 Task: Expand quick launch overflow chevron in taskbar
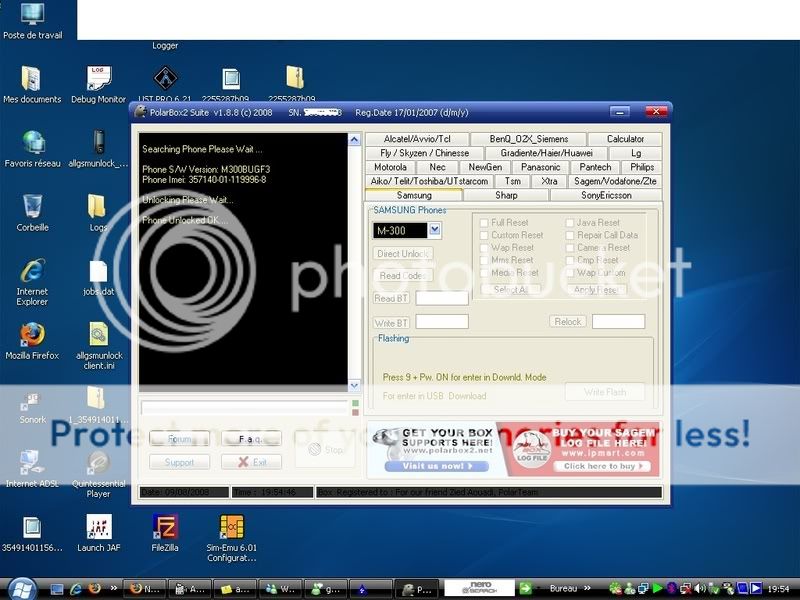point(114,588)
